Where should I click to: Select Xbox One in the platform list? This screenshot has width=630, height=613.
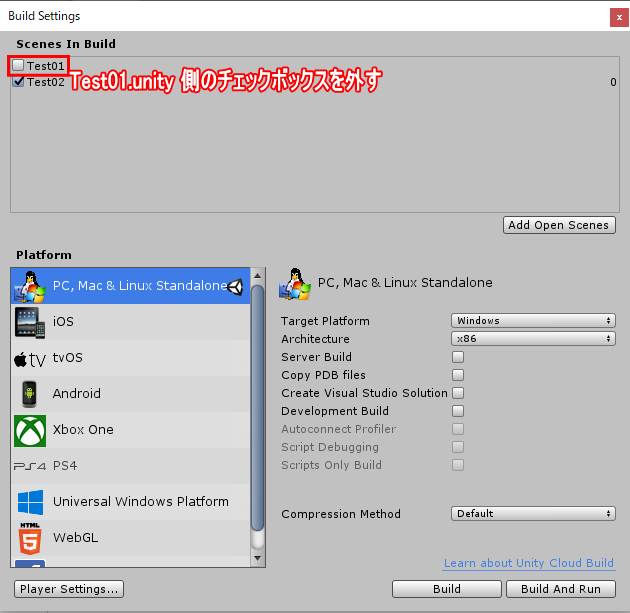click(x=131, y=430)
